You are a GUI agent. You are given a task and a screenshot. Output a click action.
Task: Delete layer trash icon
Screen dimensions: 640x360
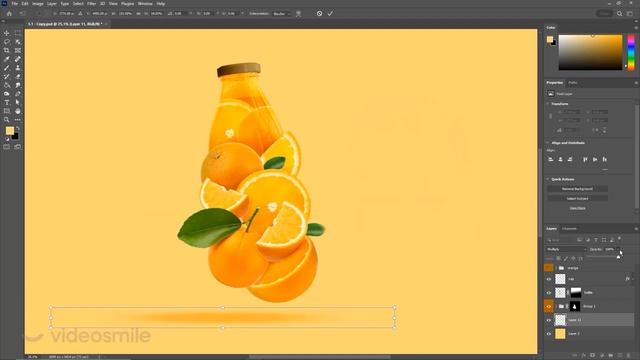tap(629, 356)
